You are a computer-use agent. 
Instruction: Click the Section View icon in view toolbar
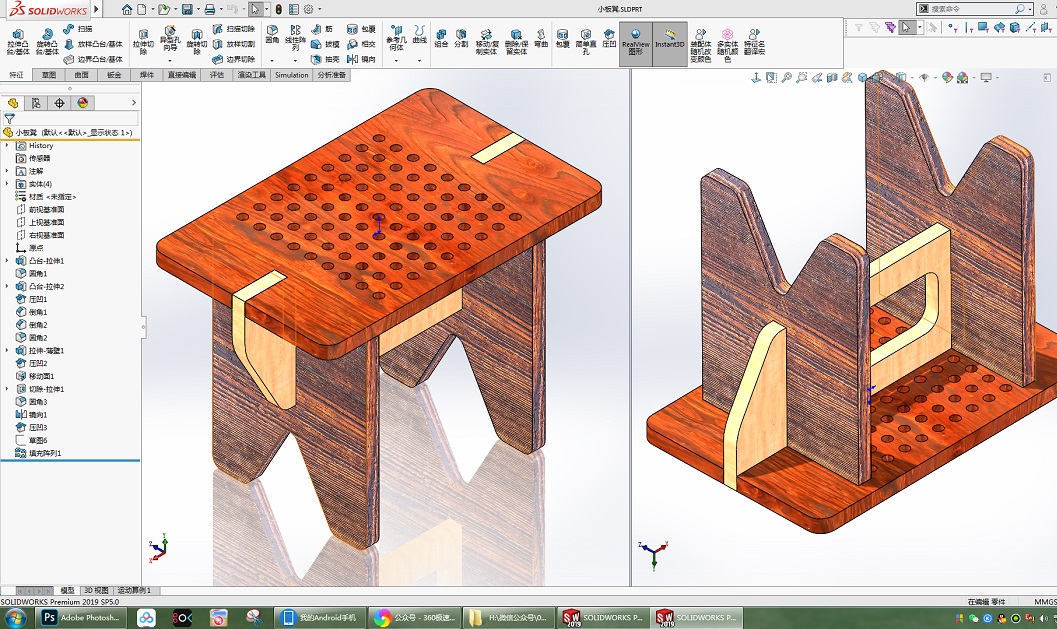tap(832, 78)
